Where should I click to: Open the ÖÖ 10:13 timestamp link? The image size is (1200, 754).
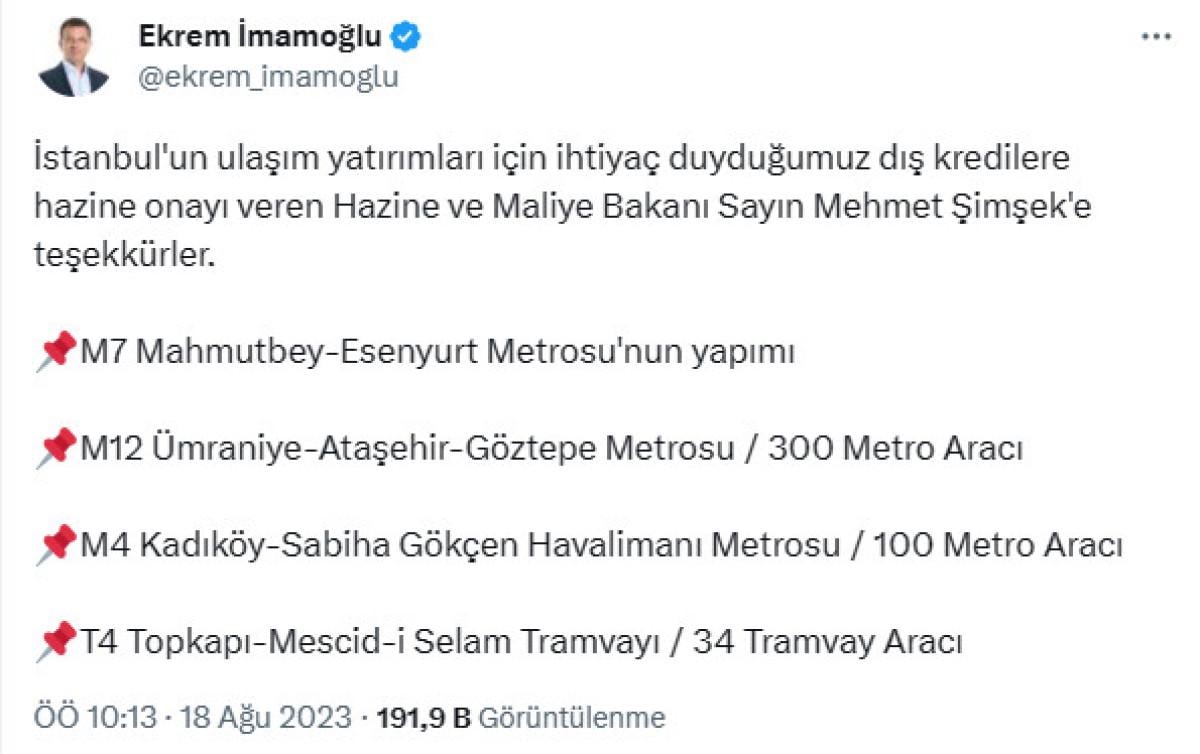coord(94,717)
